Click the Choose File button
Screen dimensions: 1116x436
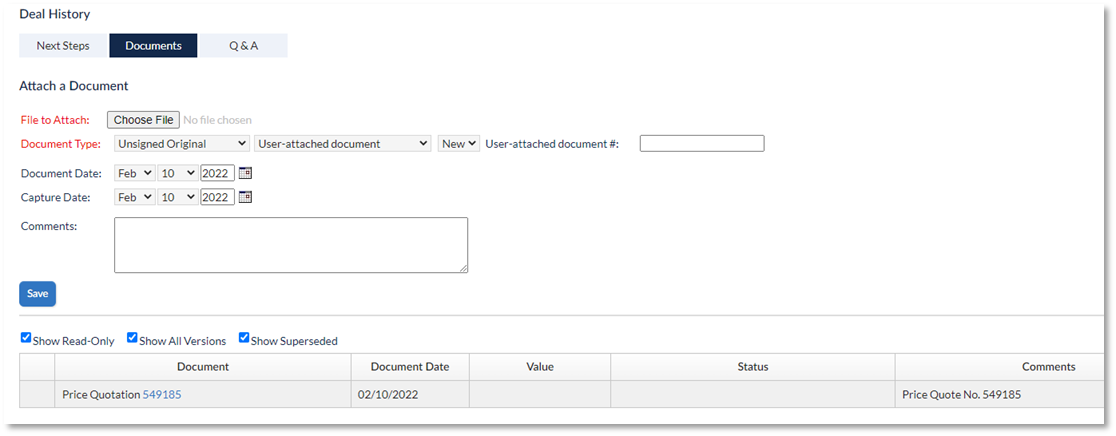(x=144, y=120)
